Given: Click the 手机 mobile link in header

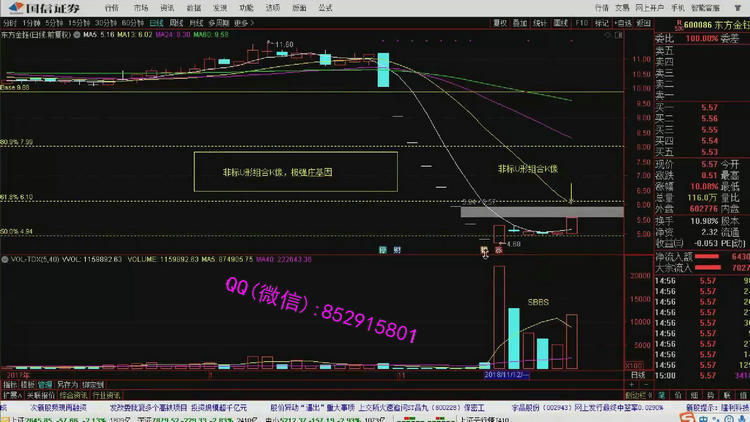Looking at the screenshot, I should click(680, 7).
